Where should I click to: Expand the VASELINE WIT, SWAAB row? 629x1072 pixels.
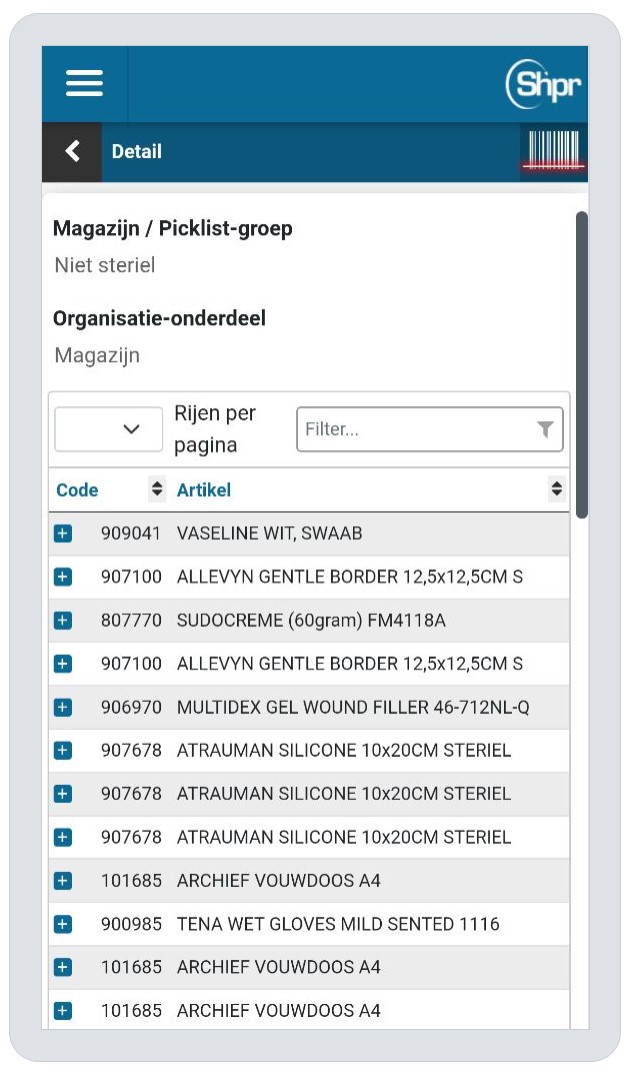pos(63,534)
